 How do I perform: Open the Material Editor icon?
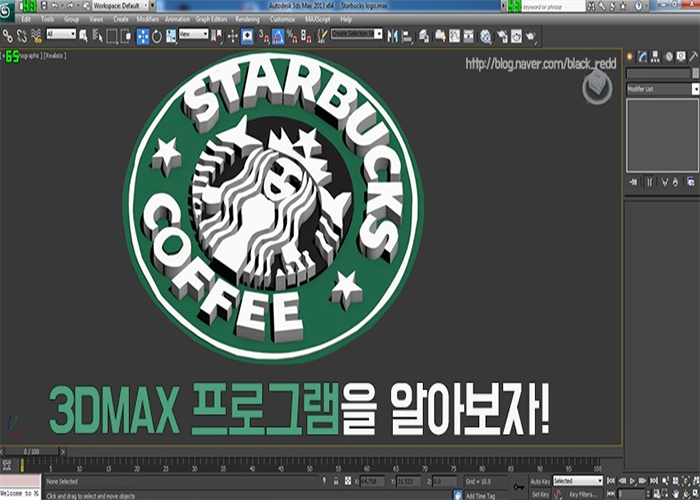pyautogui.click(x=486, y=36)
